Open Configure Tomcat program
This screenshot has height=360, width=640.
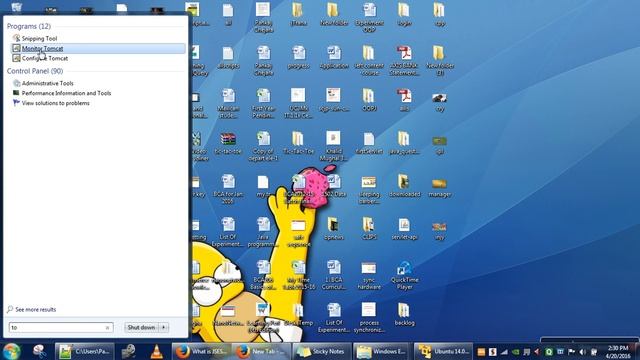[x=44, y=58]
